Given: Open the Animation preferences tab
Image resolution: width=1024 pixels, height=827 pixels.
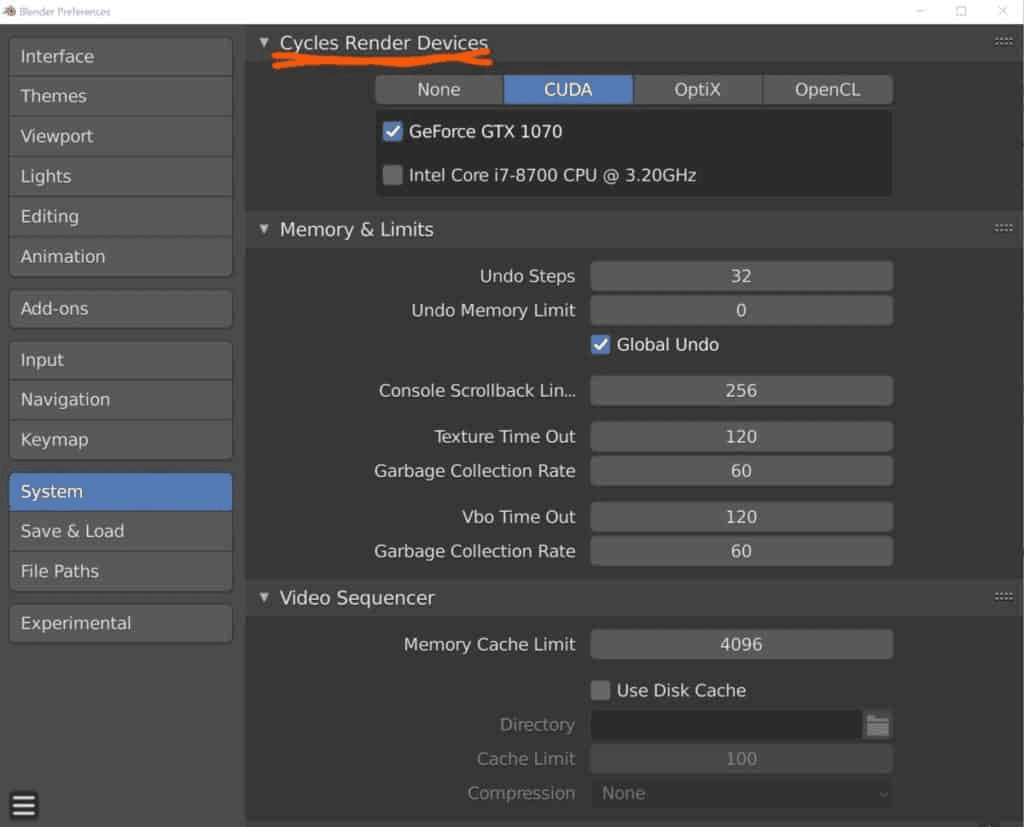Looking at the screenshot, I should [121, 256].
